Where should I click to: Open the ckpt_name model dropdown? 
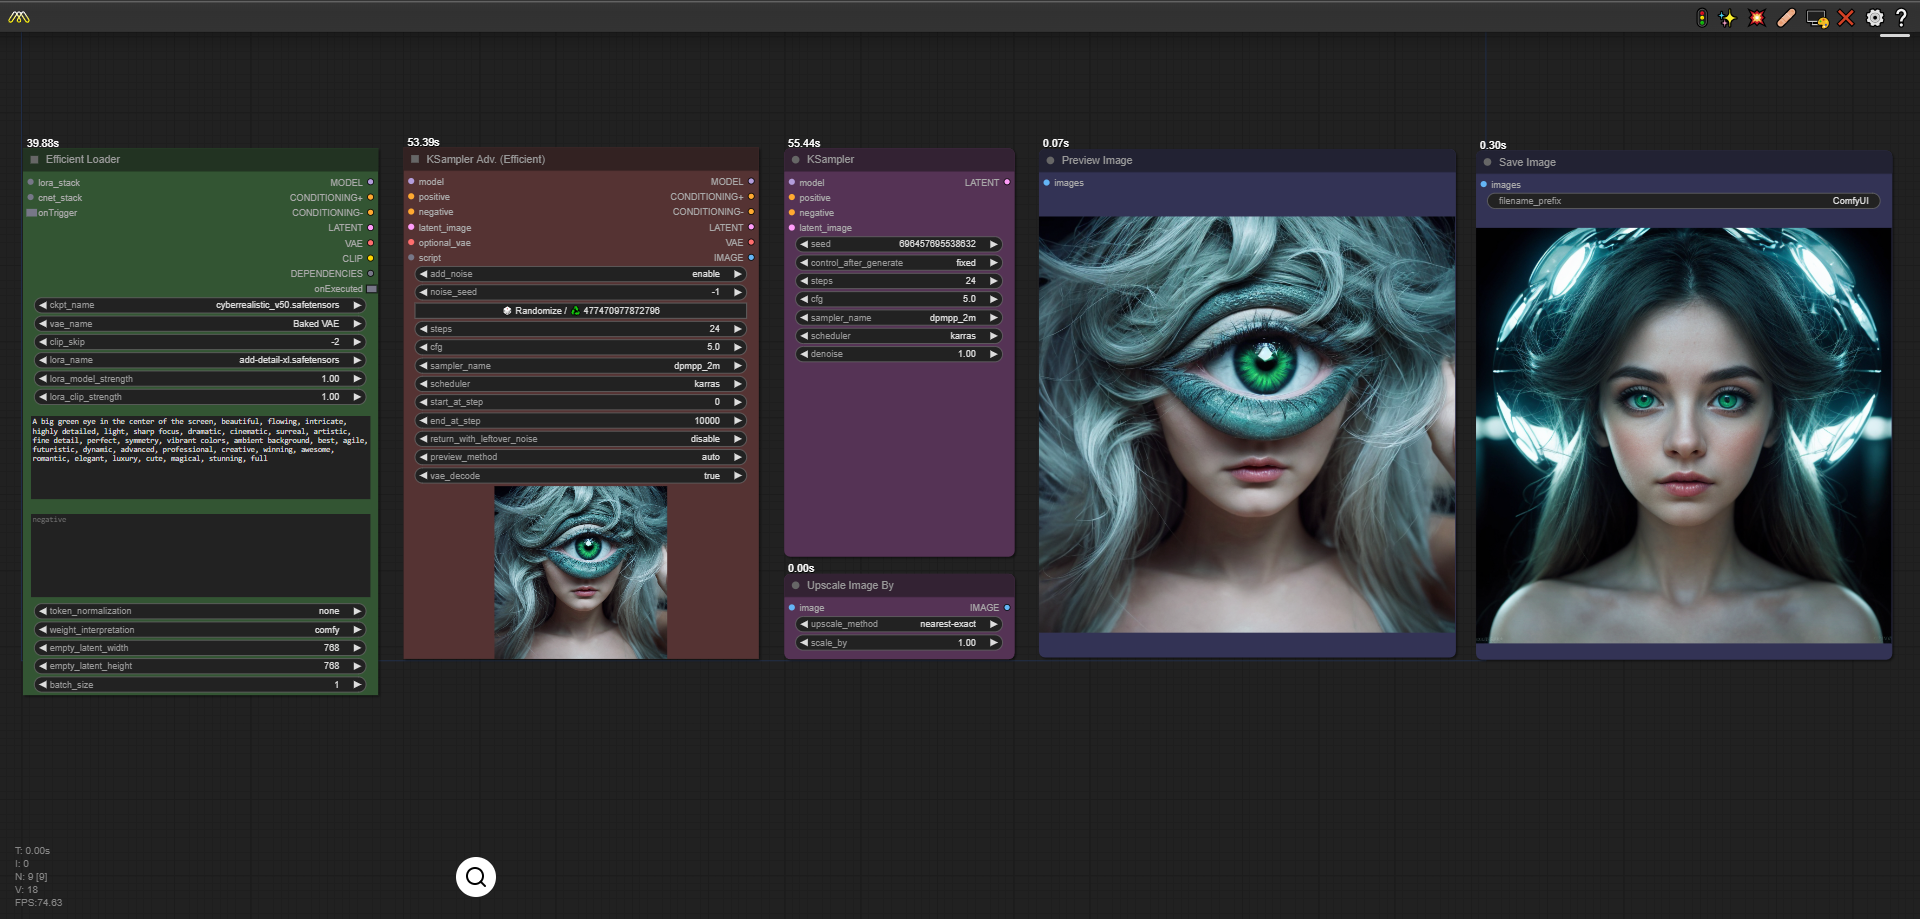[x=200, y=305]
